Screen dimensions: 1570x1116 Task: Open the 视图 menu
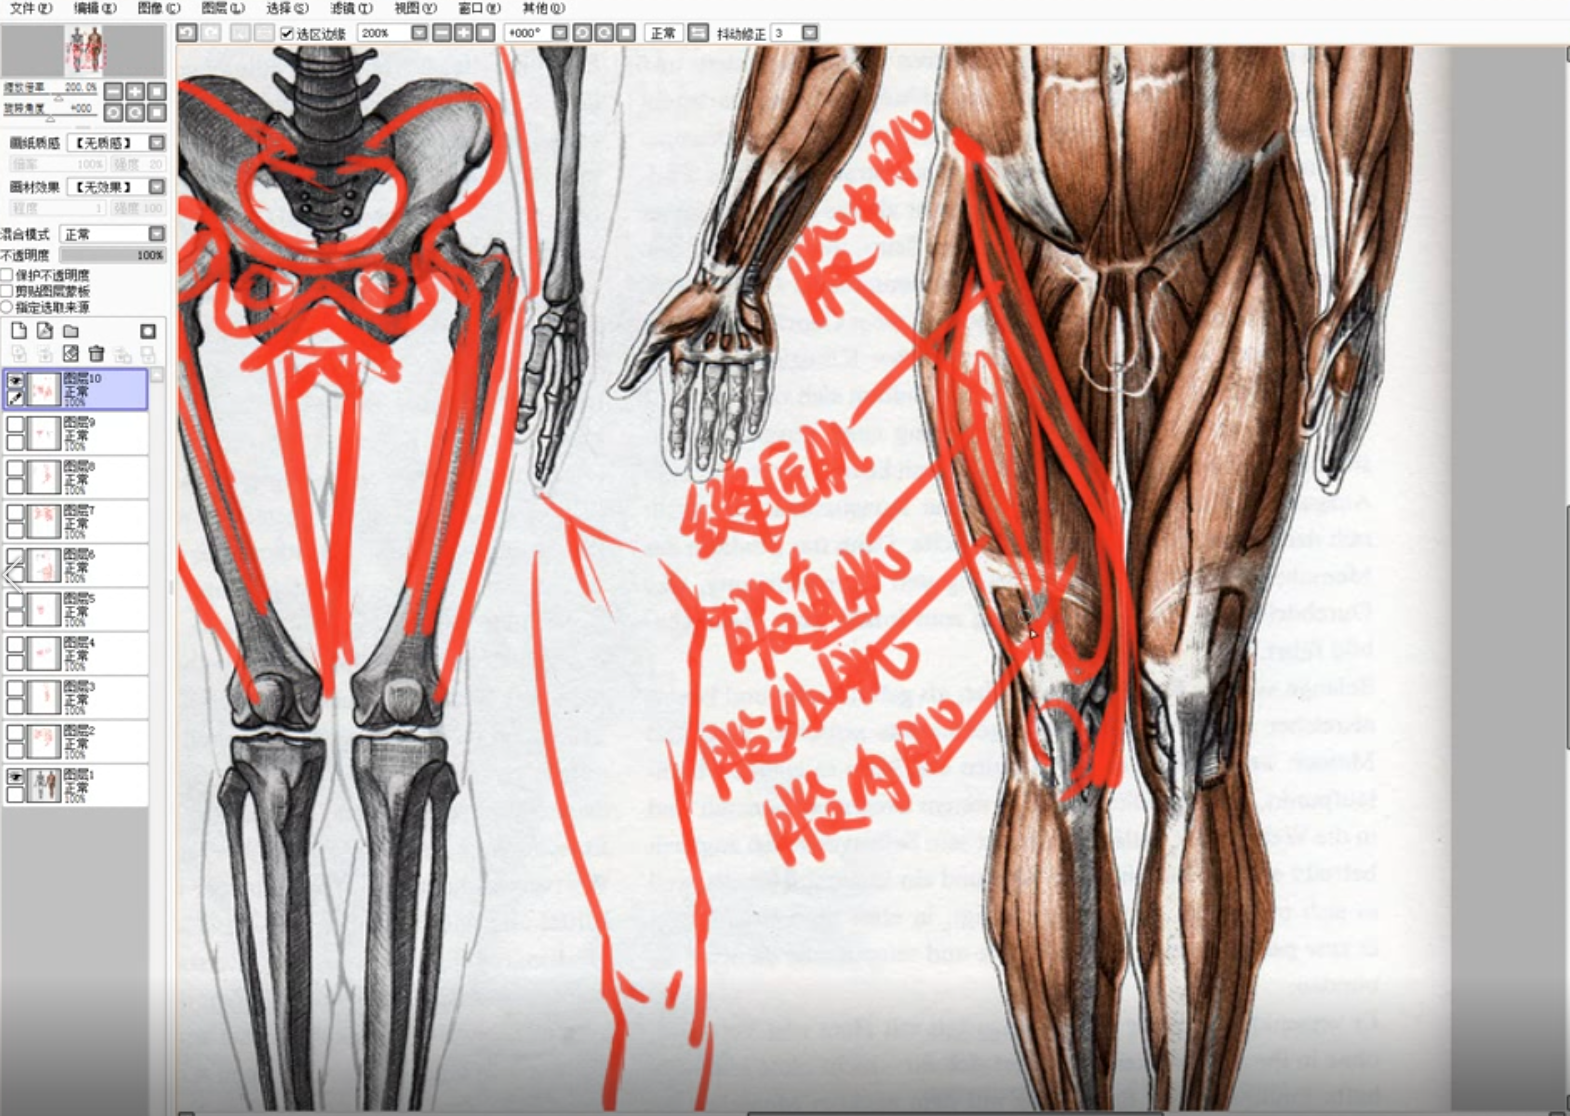point(414,8)
